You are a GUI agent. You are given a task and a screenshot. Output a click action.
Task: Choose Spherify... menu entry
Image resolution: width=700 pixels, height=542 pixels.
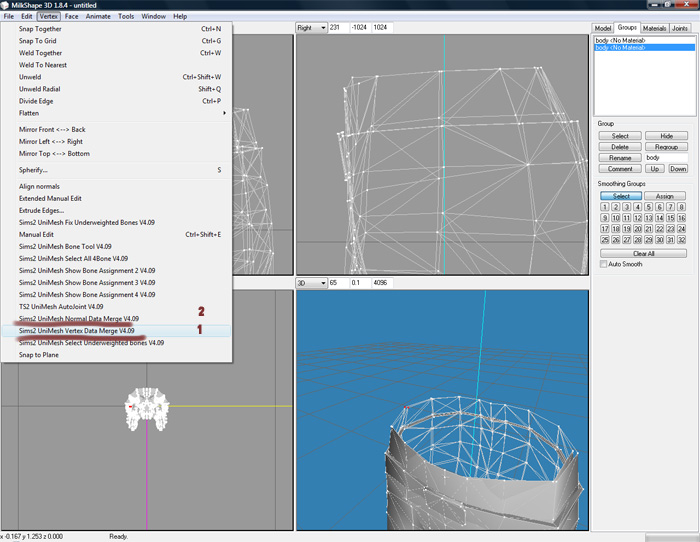[x=116, y=170]
